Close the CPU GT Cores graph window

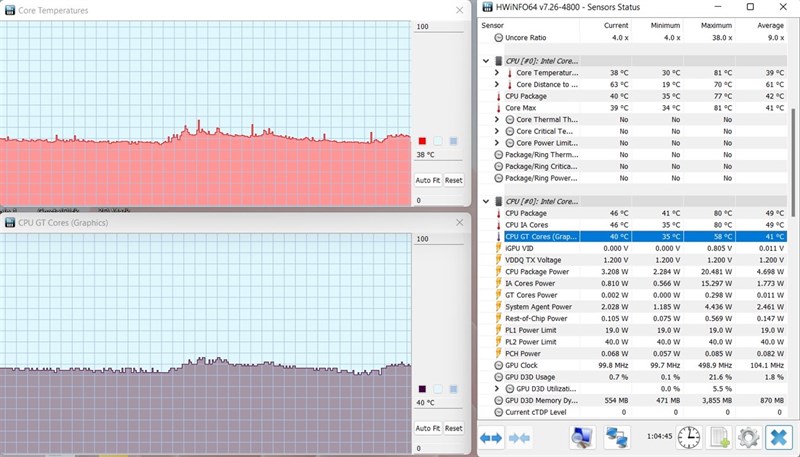(460, 222)
